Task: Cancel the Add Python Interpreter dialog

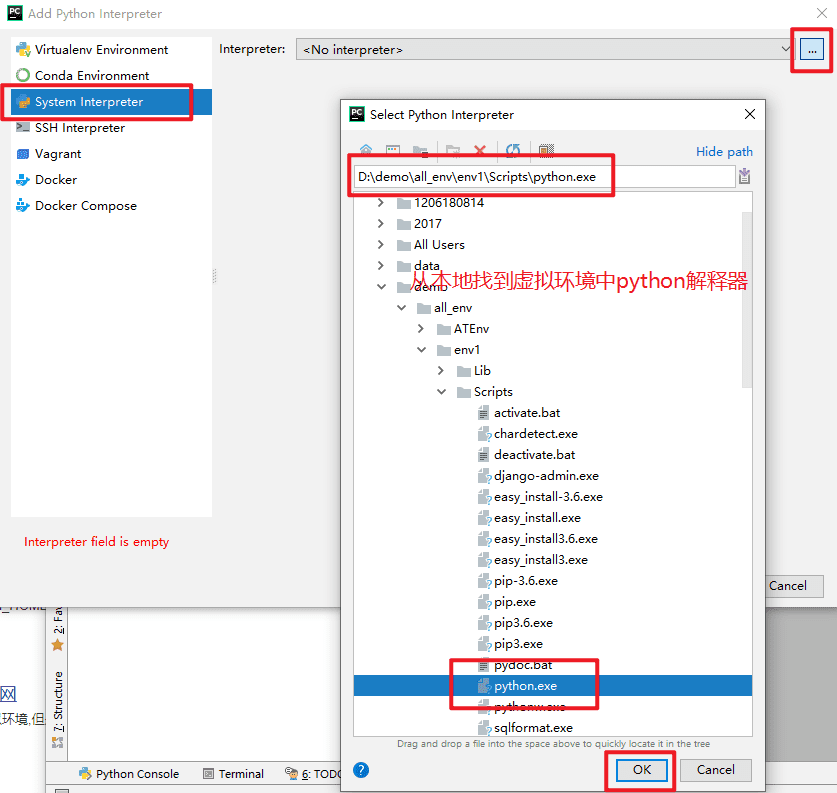Action: tap(794, 586)
